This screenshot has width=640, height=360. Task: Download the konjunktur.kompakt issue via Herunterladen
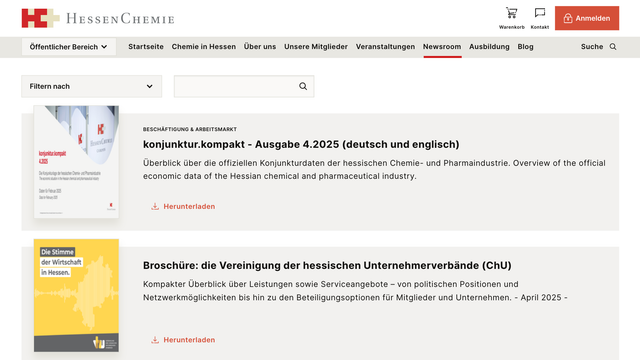(x=183, y=206)
